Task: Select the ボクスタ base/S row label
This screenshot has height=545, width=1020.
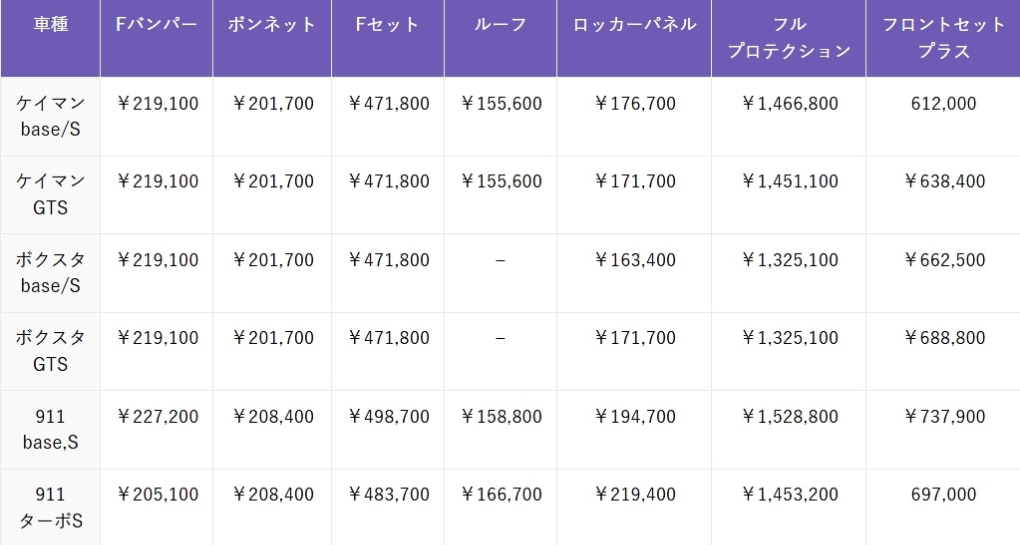Action: point(50,272)
